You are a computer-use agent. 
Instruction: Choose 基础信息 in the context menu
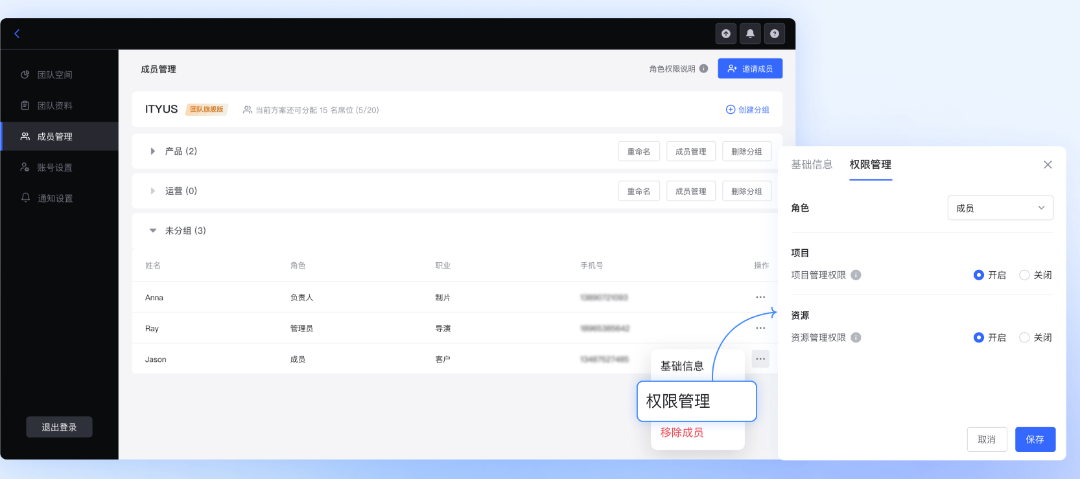682,366
